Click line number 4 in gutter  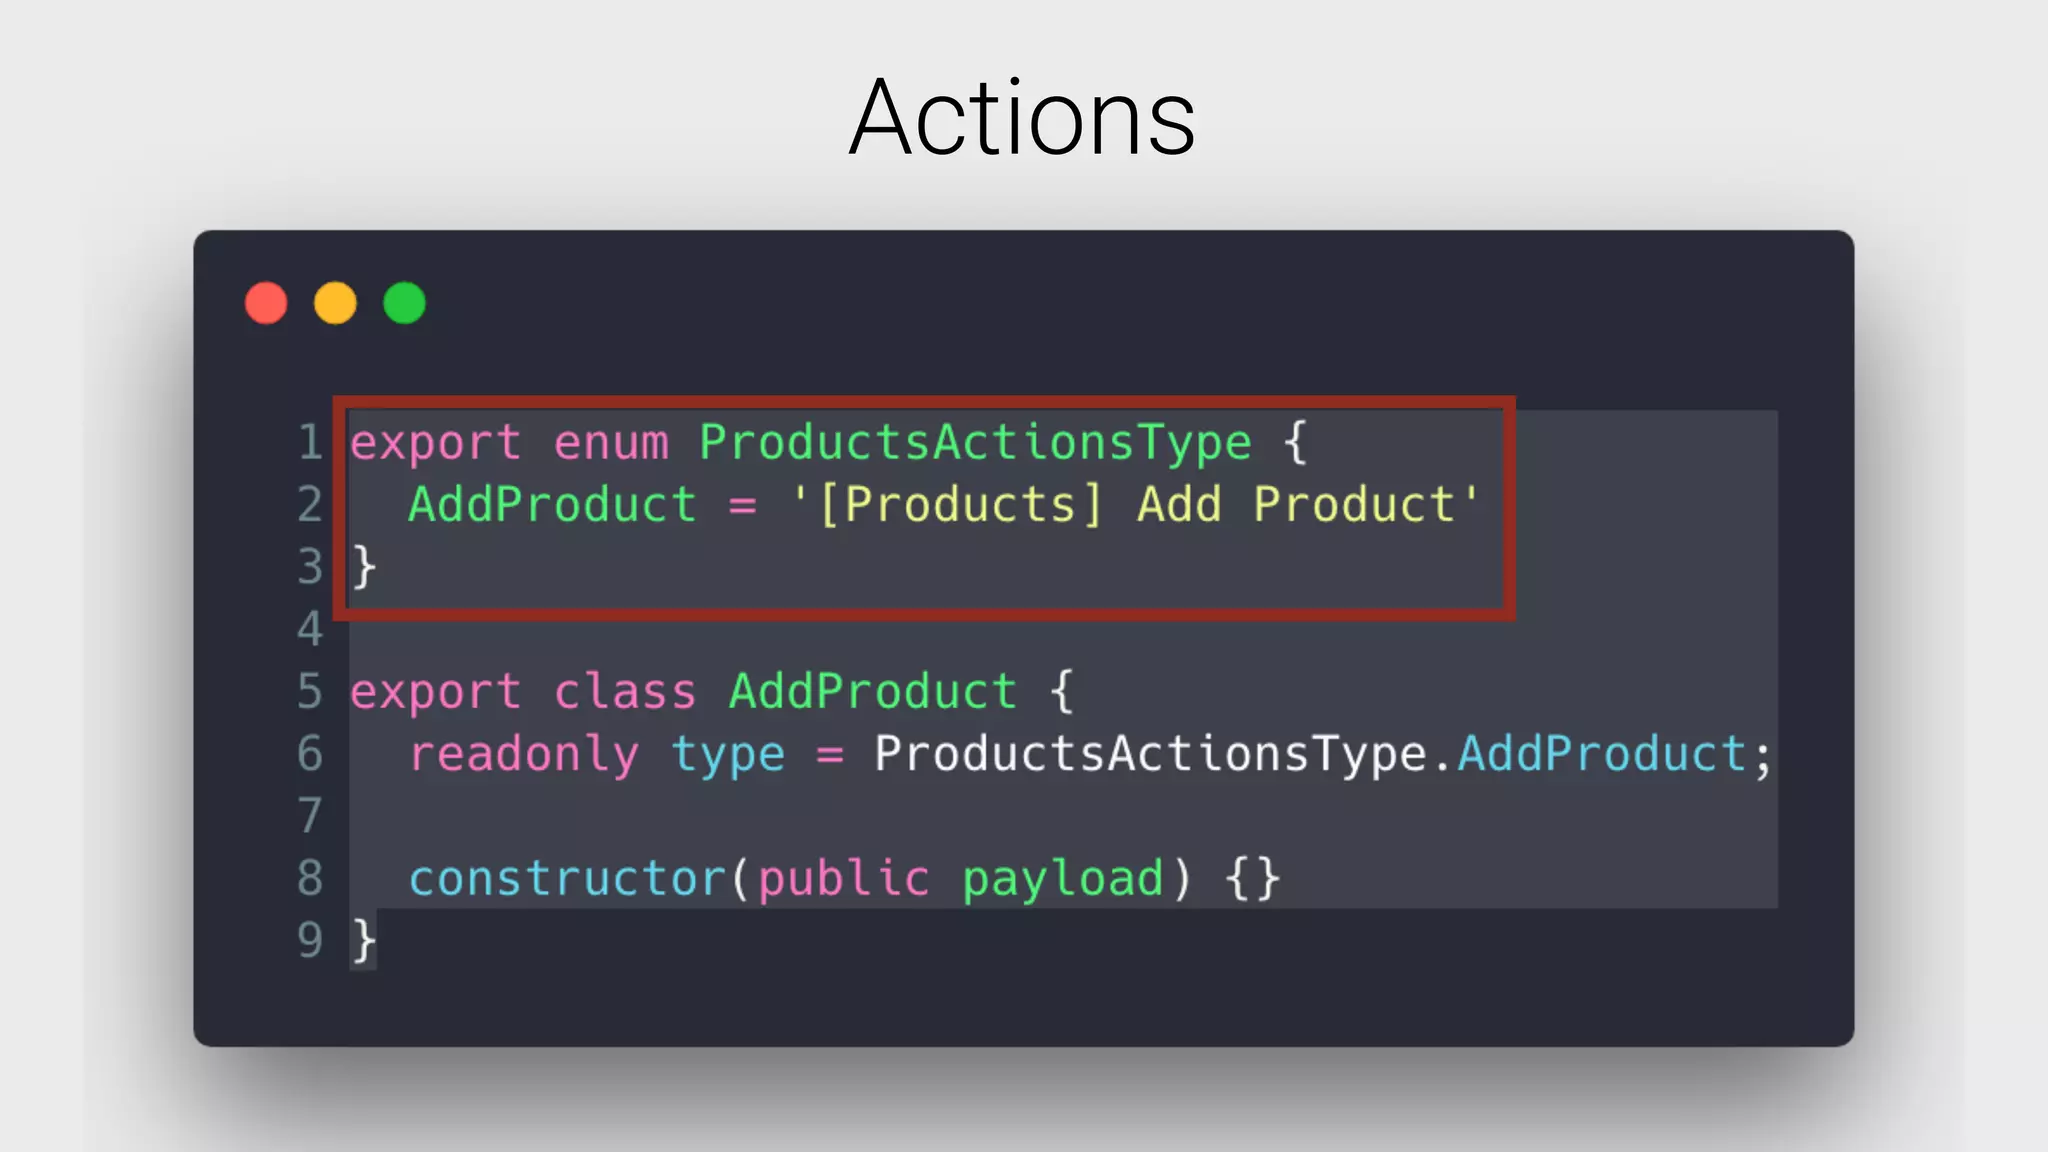pyautogui.click(x=310, y=629)
